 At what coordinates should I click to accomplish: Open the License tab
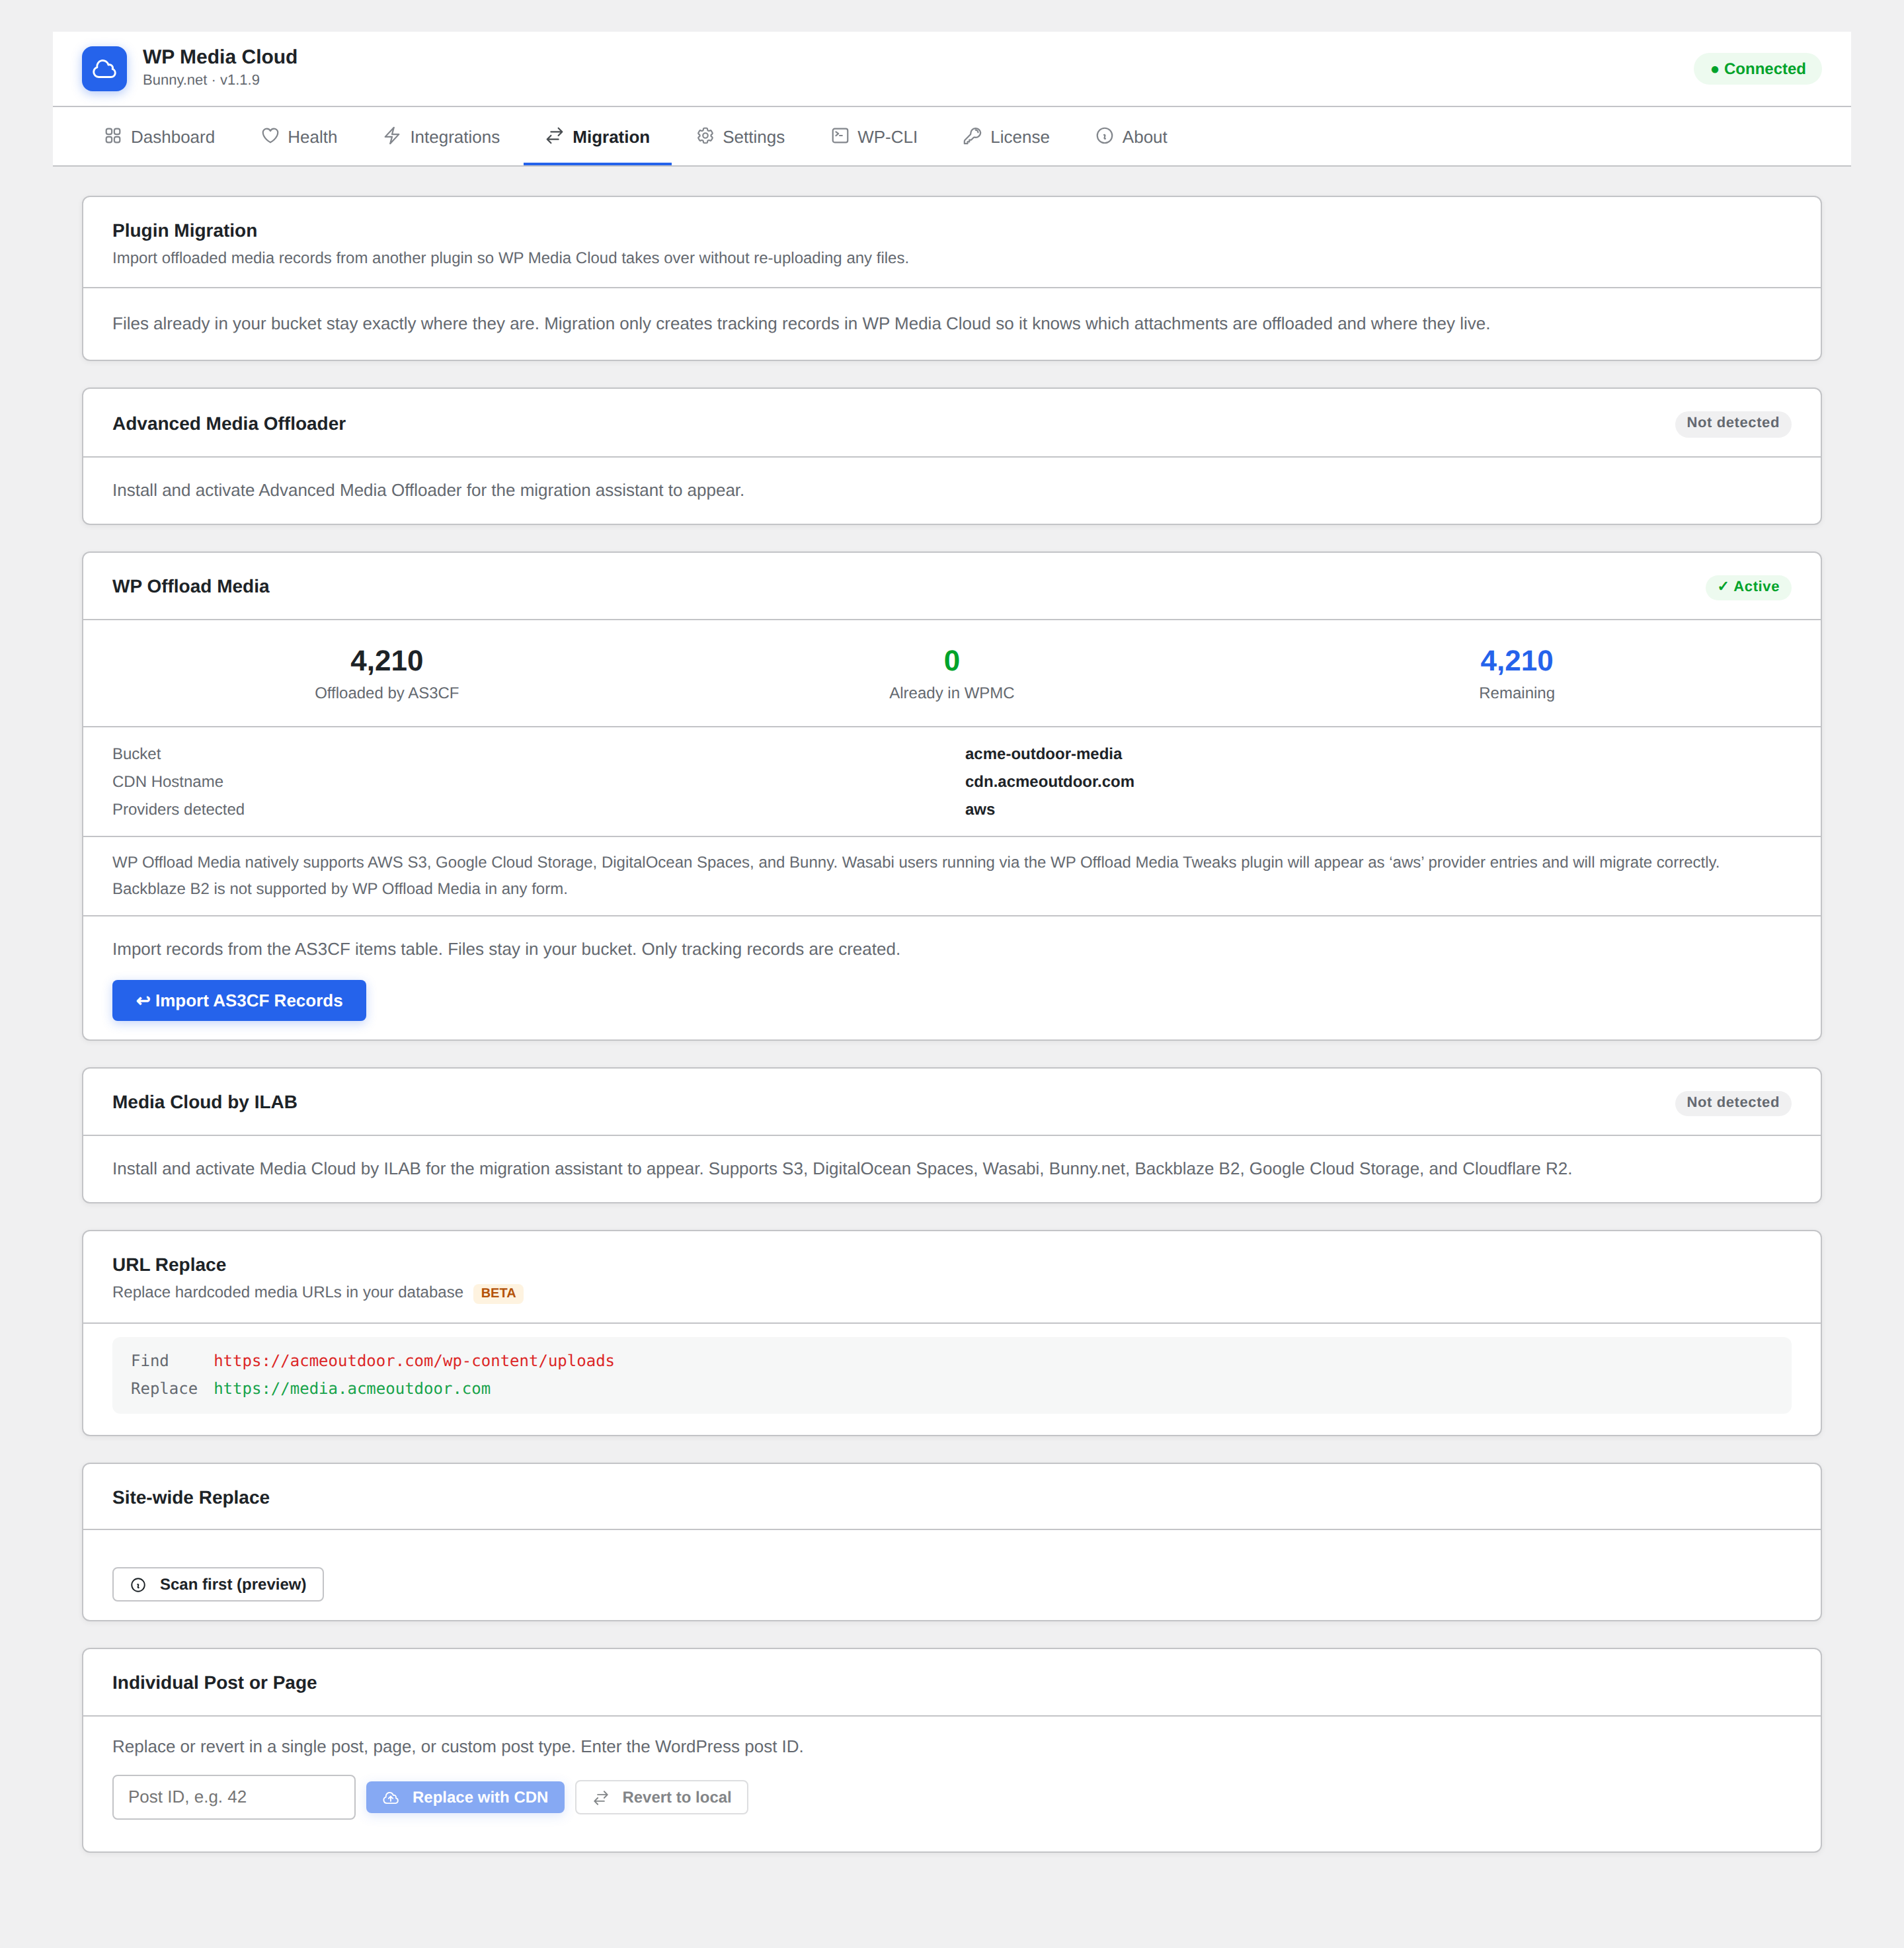[1007, 137]
